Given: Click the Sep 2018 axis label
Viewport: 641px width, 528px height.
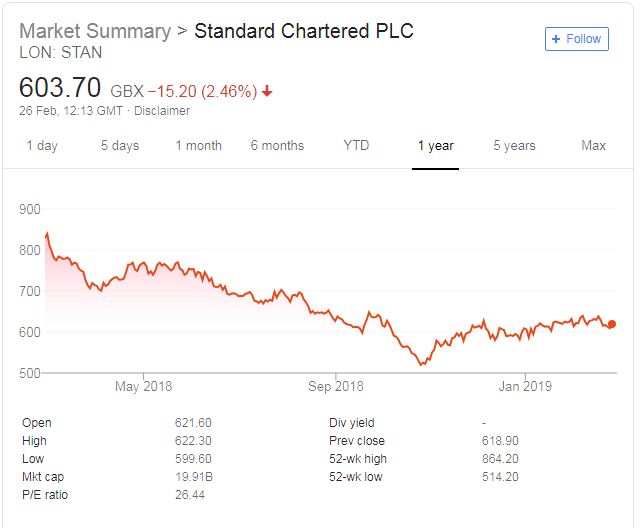Looking at the screenshot, I should [x=336, y=386].
